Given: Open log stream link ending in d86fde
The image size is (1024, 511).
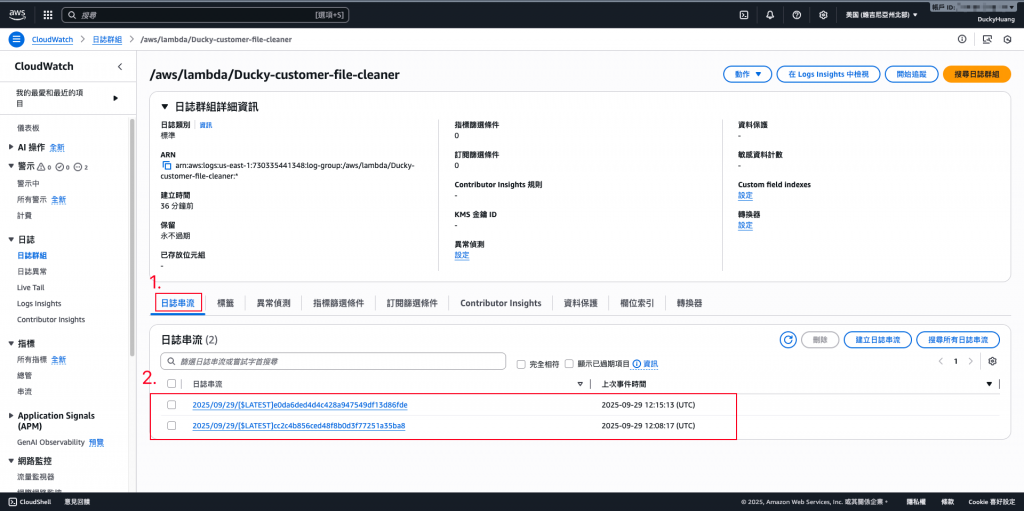Looking at the screenshot, I should tap(300, 405).
